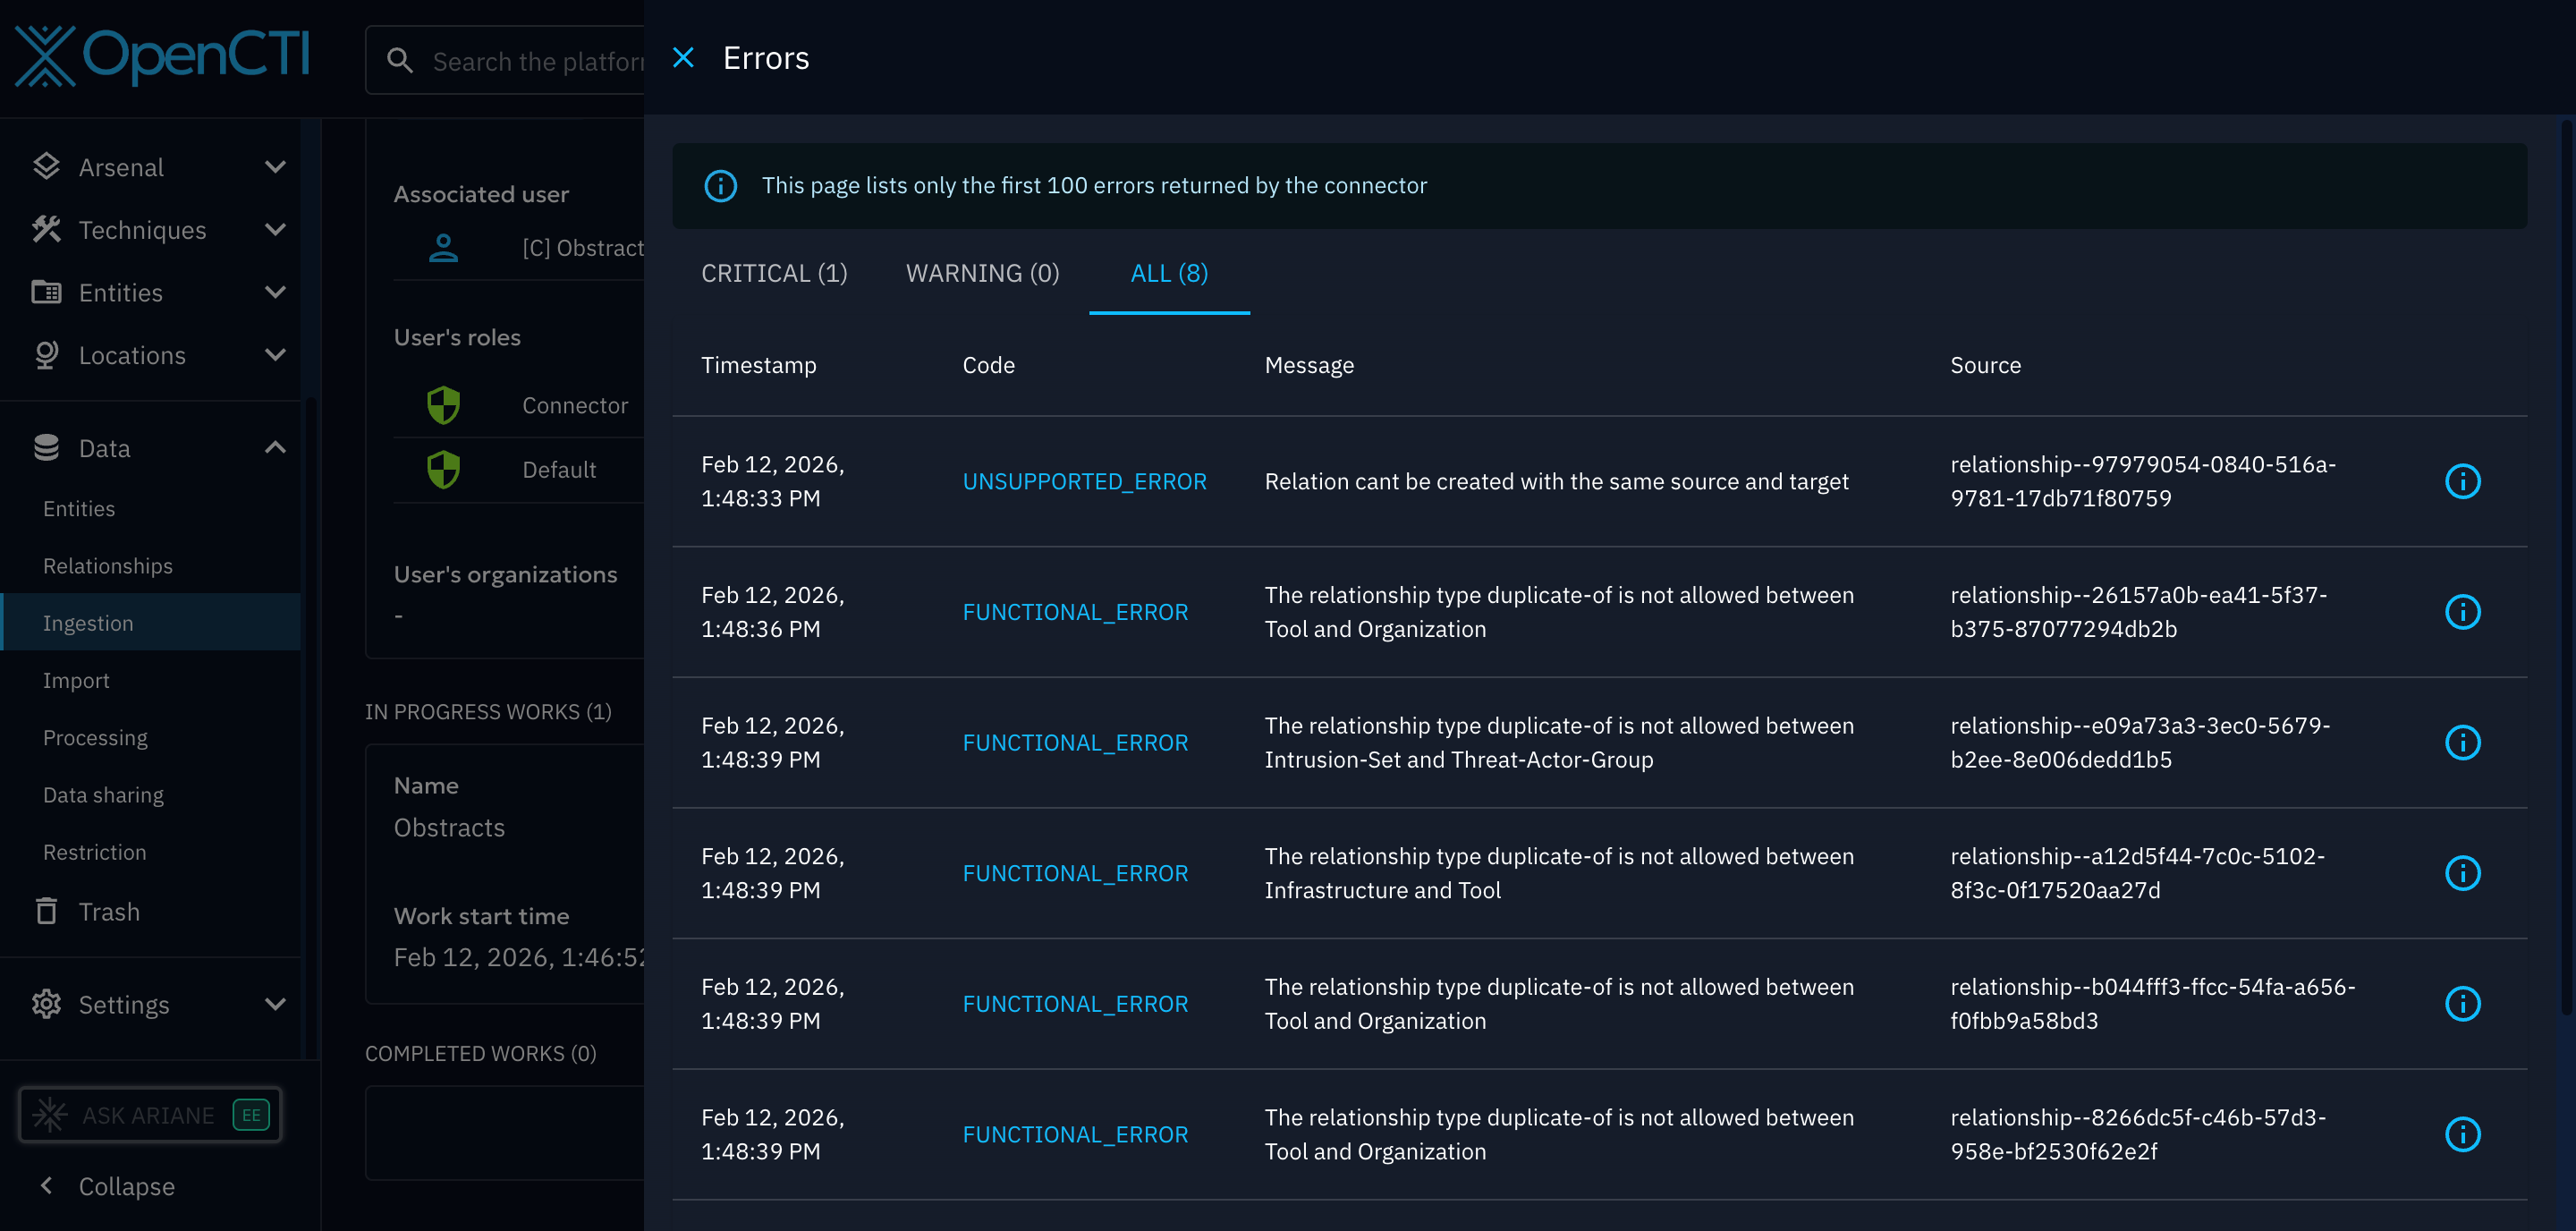Open the Techniques tools icon
This screenshot has width=2576, height=1231.
point(46,229)
